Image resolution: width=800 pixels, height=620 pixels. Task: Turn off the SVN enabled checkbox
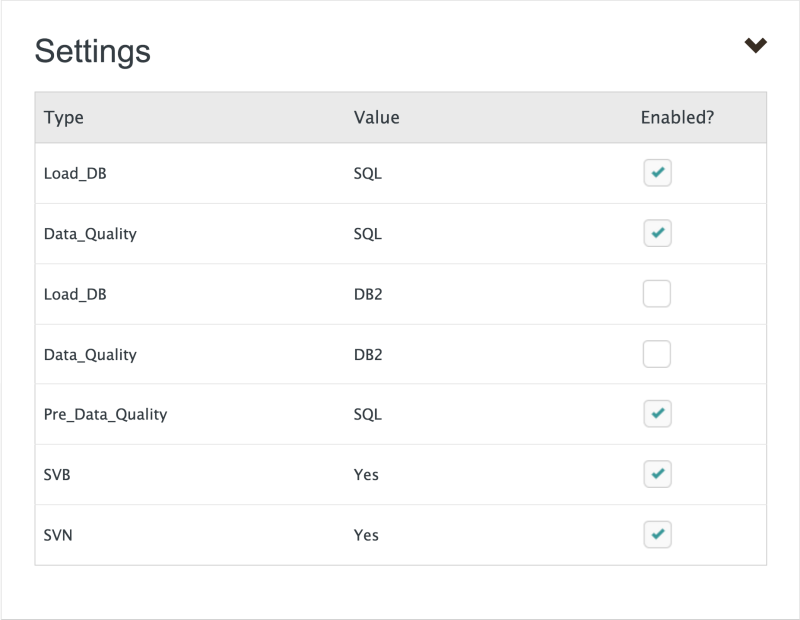(x=657, y=534)
